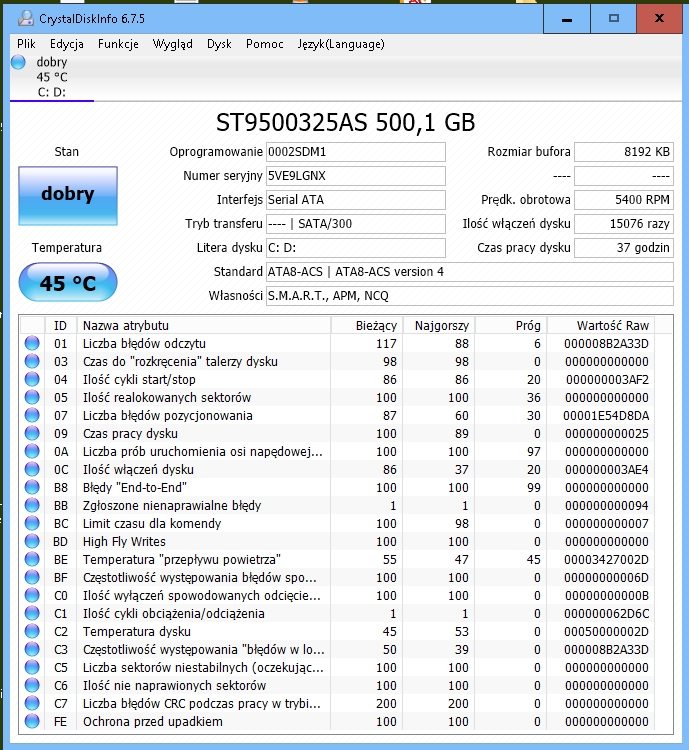Screen dimensions: 689x750
Task: Click status orb for Ochrona przed upadkiem
Action: pyautogui.click(x=32, y=721)
